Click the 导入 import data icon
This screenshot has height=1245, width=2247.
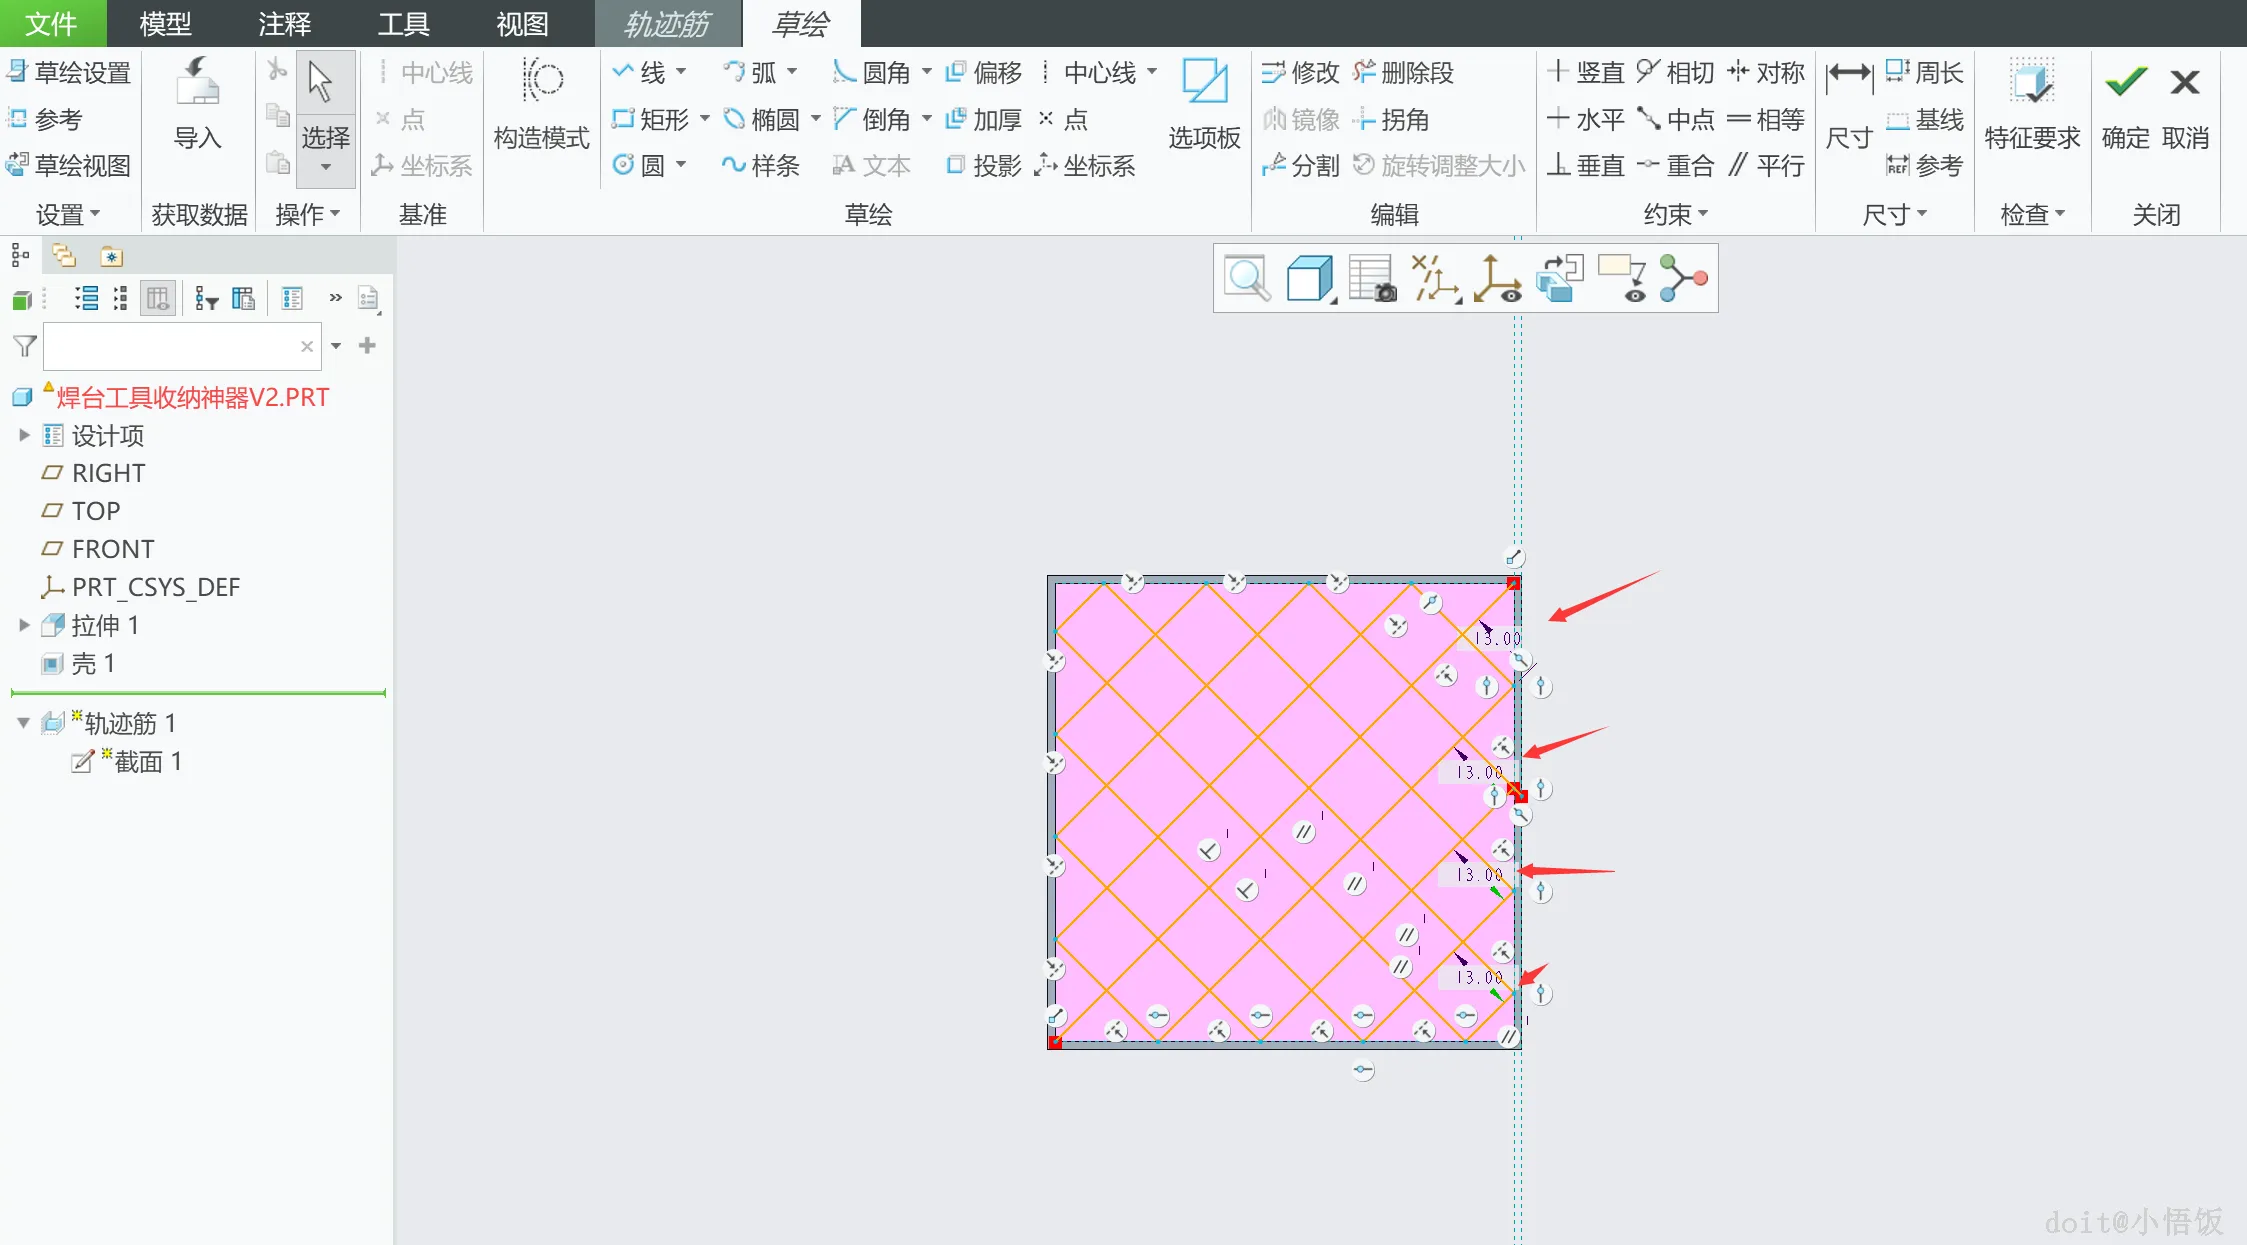197,83
